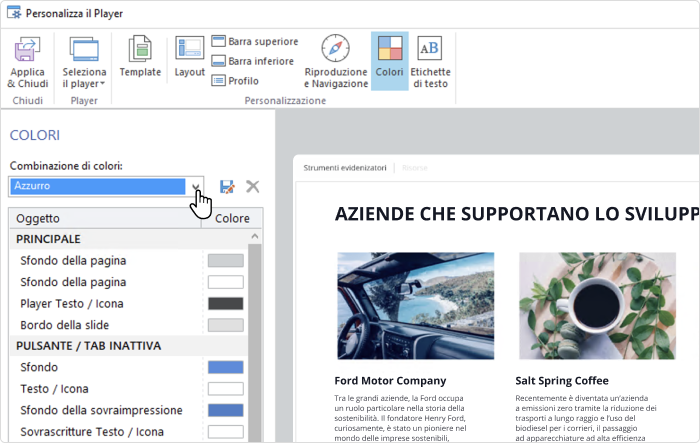Click blue Sfondo swatch under PULSANTE / TAB INATTIVA
This screenshot has height=443, width=700.
point(225,367)
